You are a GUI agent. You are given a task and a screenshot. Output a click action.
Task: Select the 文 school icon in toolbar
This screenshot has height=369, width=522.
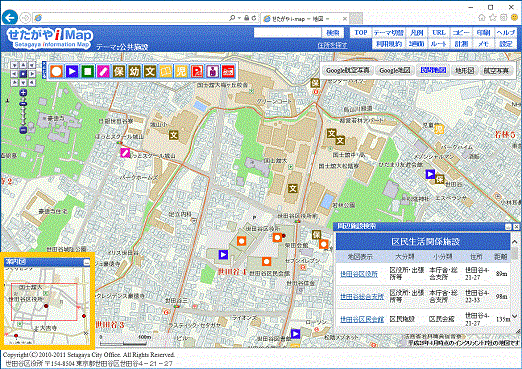point(150,71)
